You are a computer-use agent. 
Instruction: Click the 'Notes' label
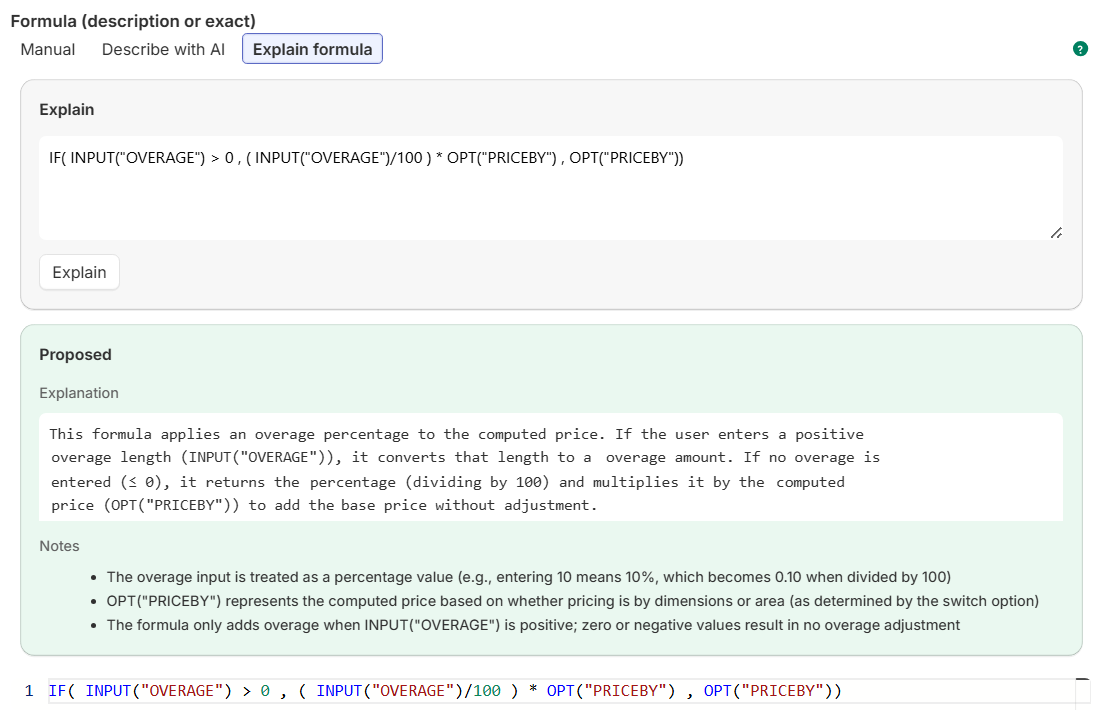click(x=59, y=546)
